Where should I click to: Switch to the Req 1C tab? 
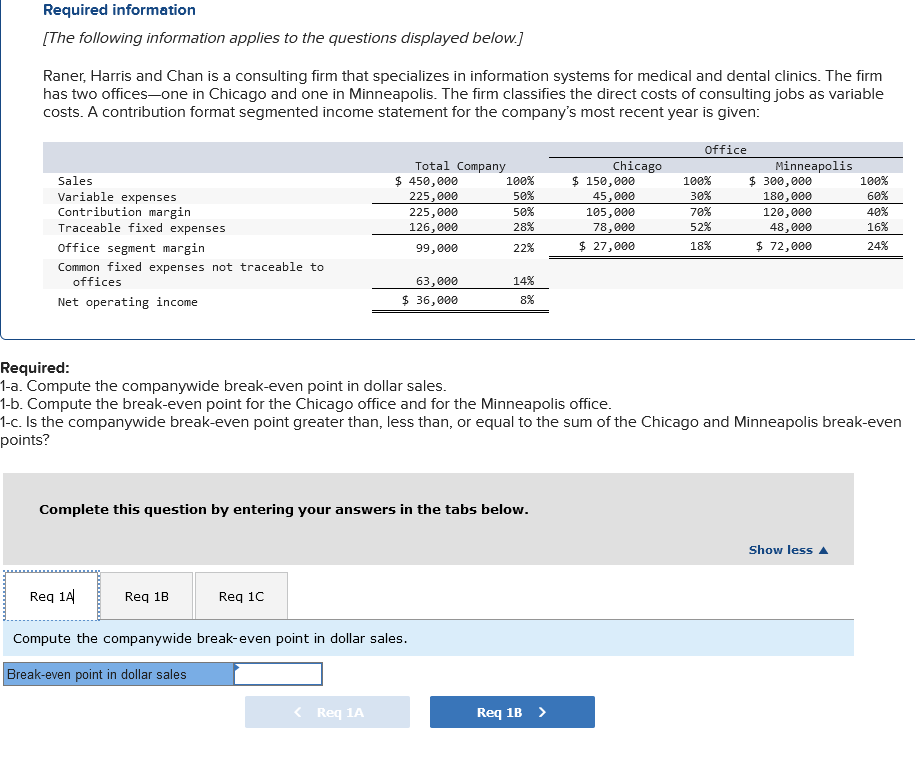point(241,596)
